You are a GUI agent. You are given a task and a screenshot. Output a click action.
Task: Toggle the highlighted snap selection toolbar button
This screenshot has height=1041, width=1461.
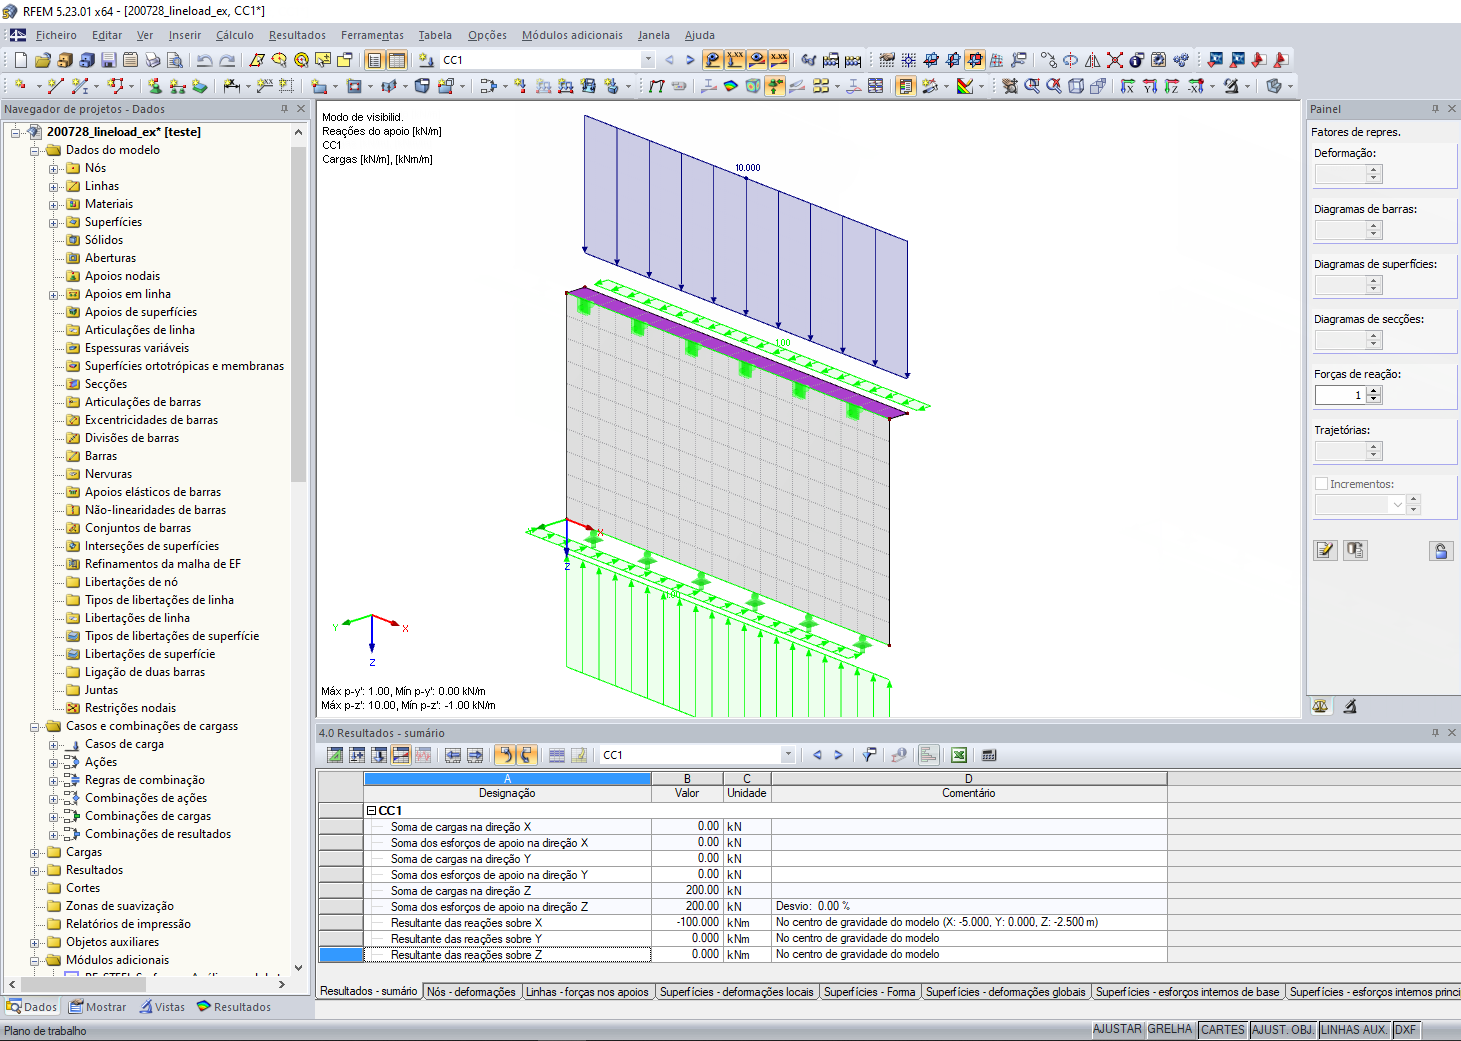pos(975,60)
